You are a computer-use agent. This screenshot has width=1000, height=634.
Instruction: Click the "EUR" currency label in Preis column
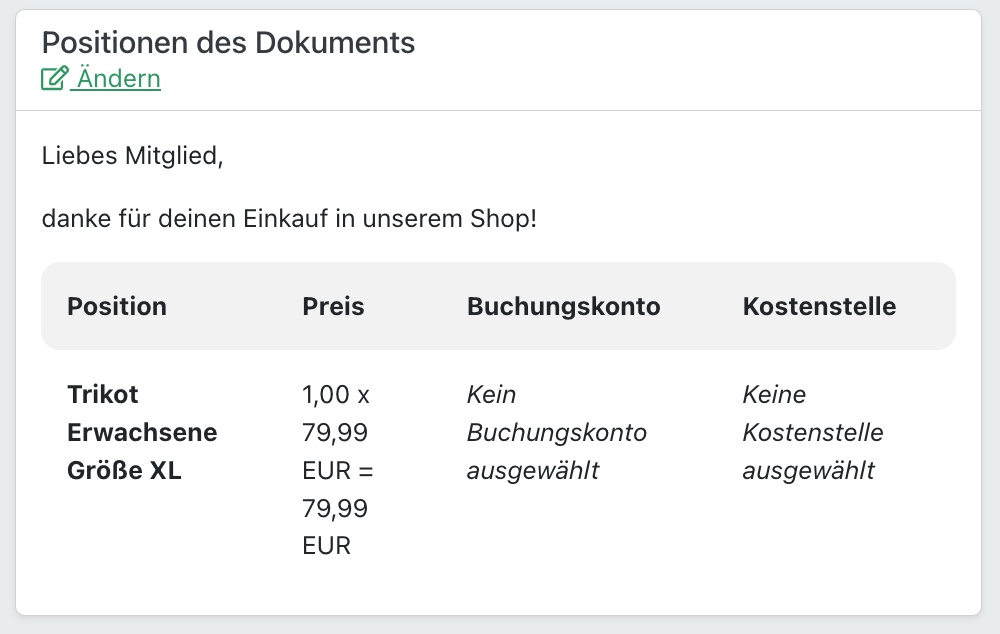coord(325,546)
